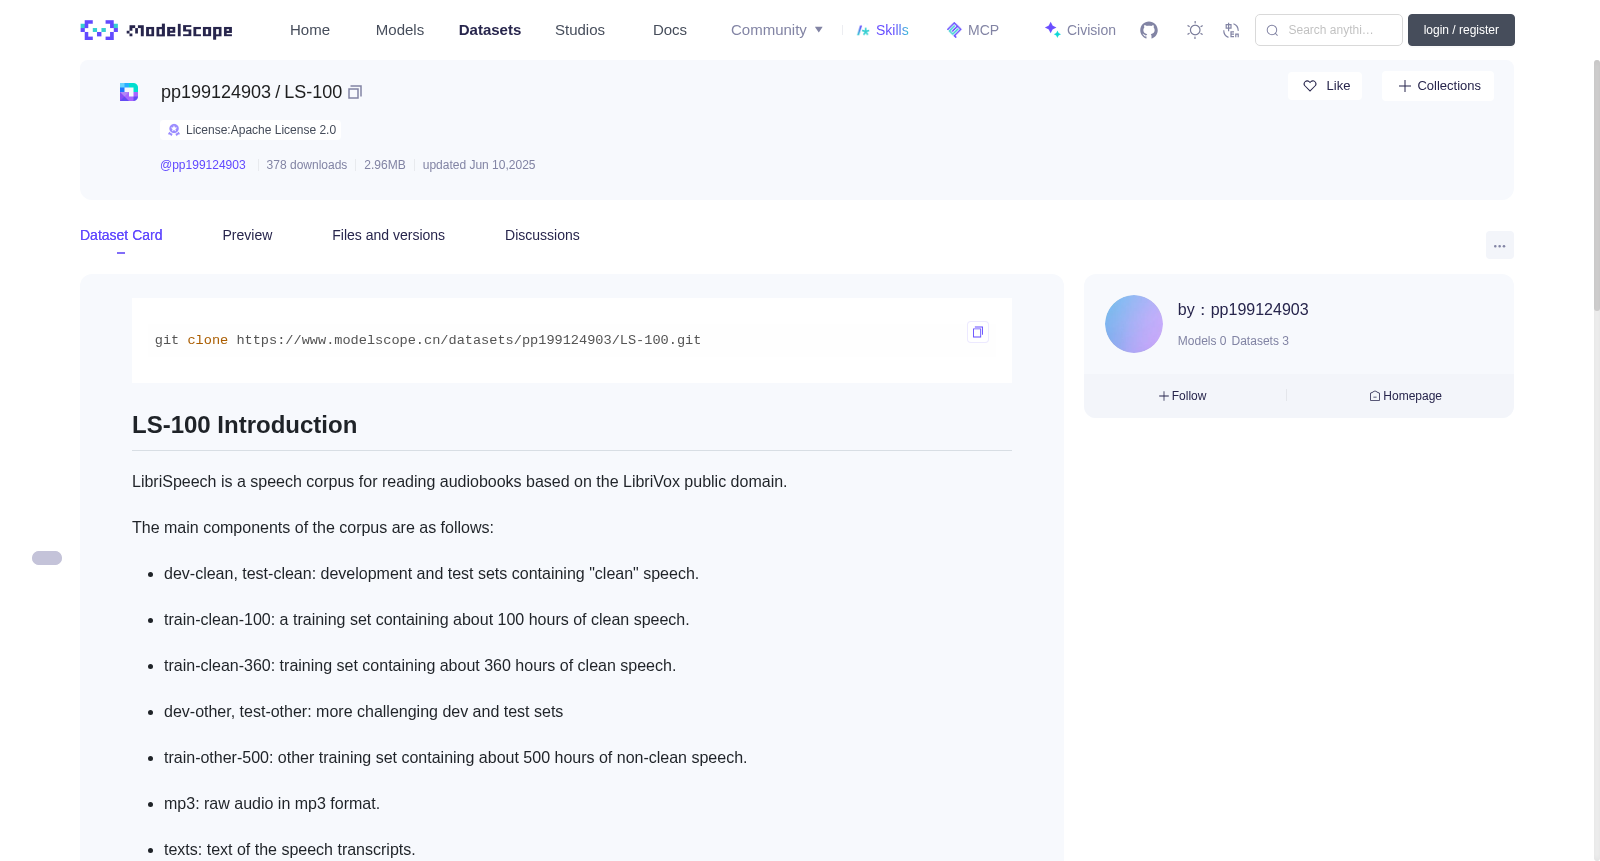Image resolution: width=1600 pixels, height=861 pixels.
Task: Add the dataset to Collections
Action: tap(1438, 86)
